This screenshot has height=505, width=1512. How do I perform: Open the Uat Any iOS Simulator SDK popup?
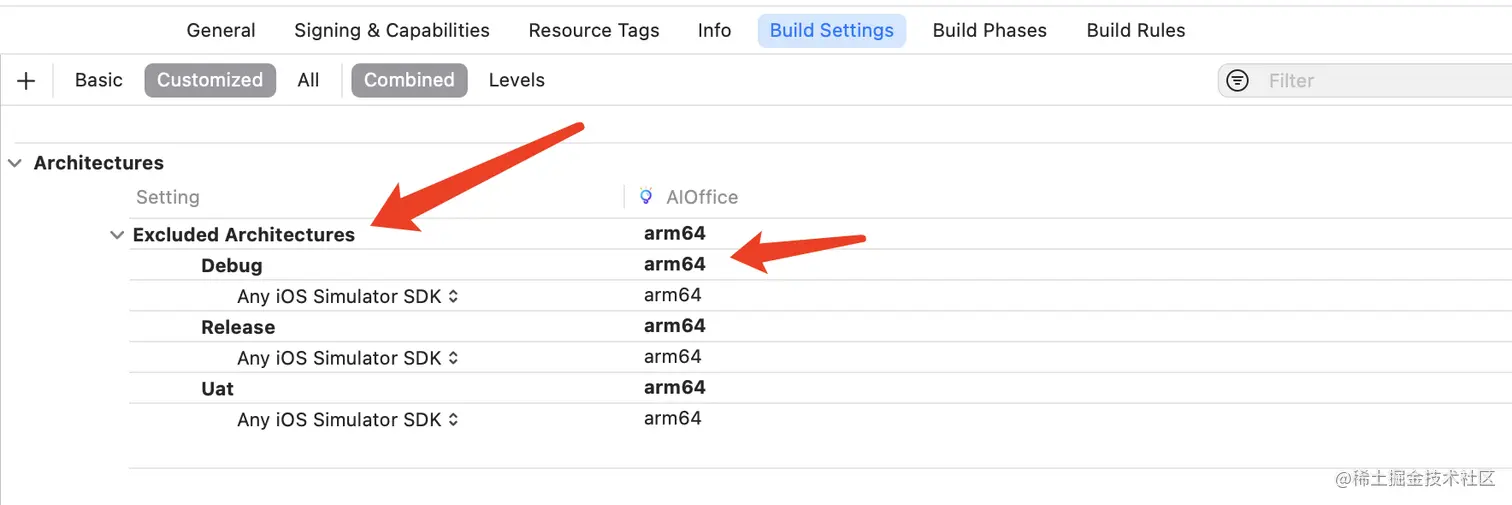click(348, 420)
